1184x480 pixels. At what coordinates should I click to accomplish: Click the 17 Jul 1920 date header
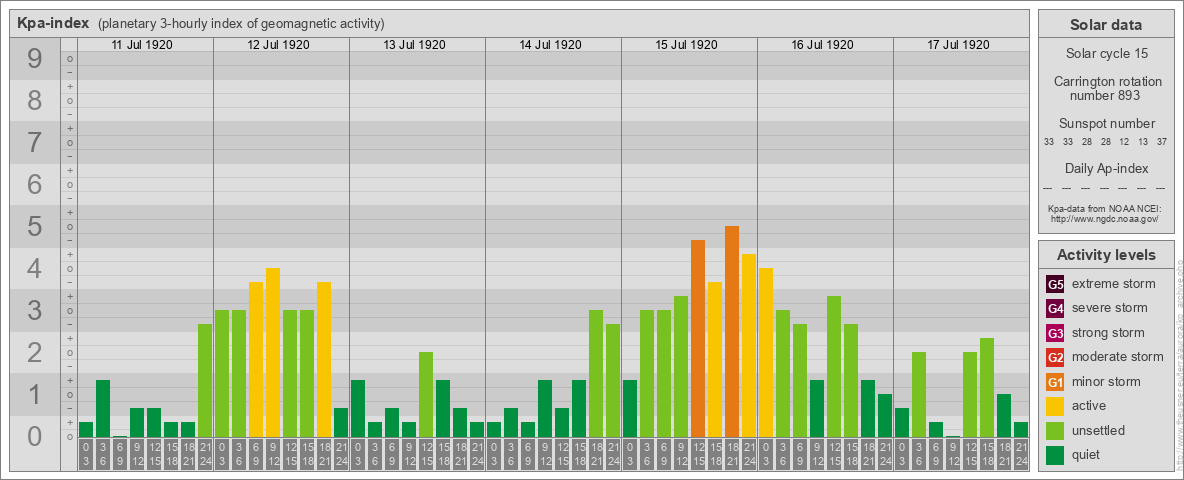pos(957,45)
